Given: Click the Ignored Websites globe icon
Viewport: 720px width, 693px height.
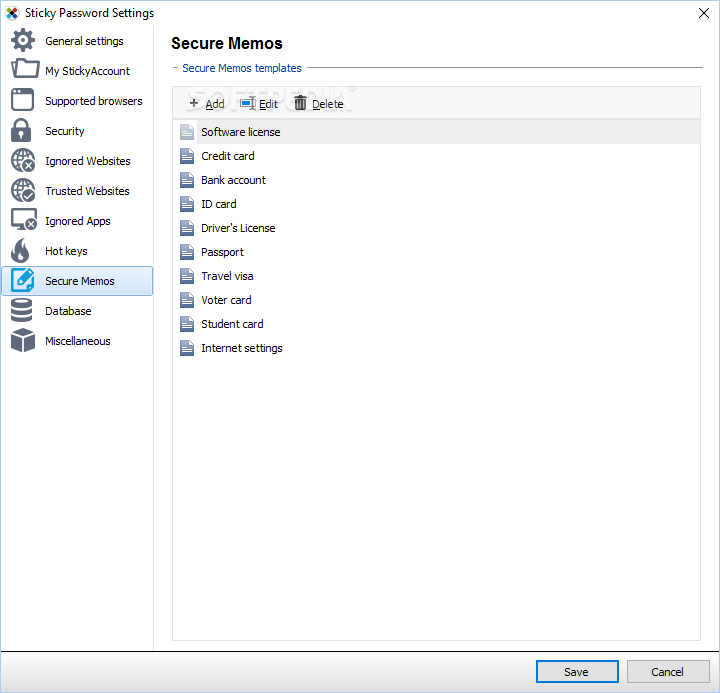Looking at the screenshot, I should point(23,160).
